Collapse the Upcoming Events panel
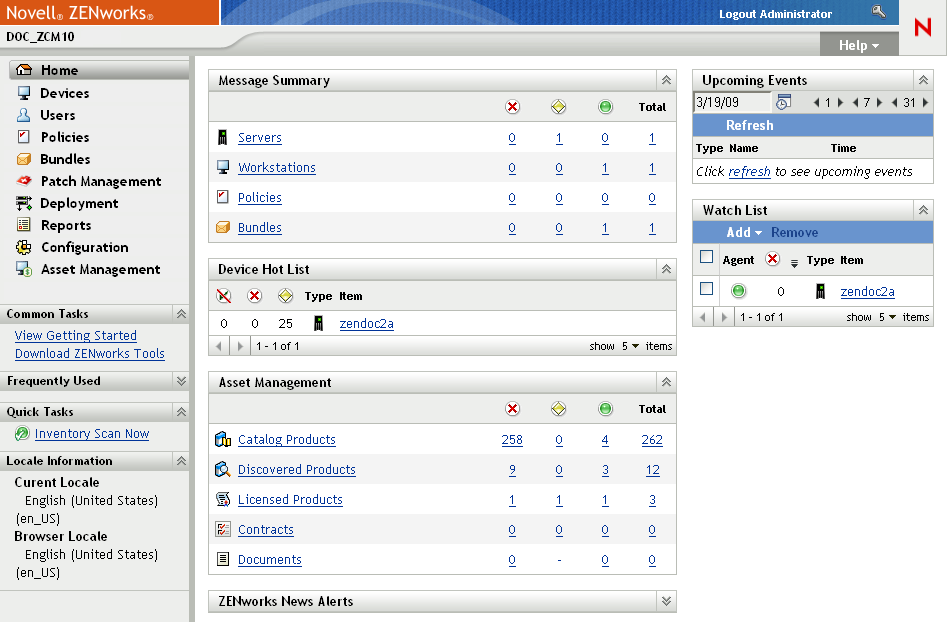 pyautogui.click(x=923, y=80)
